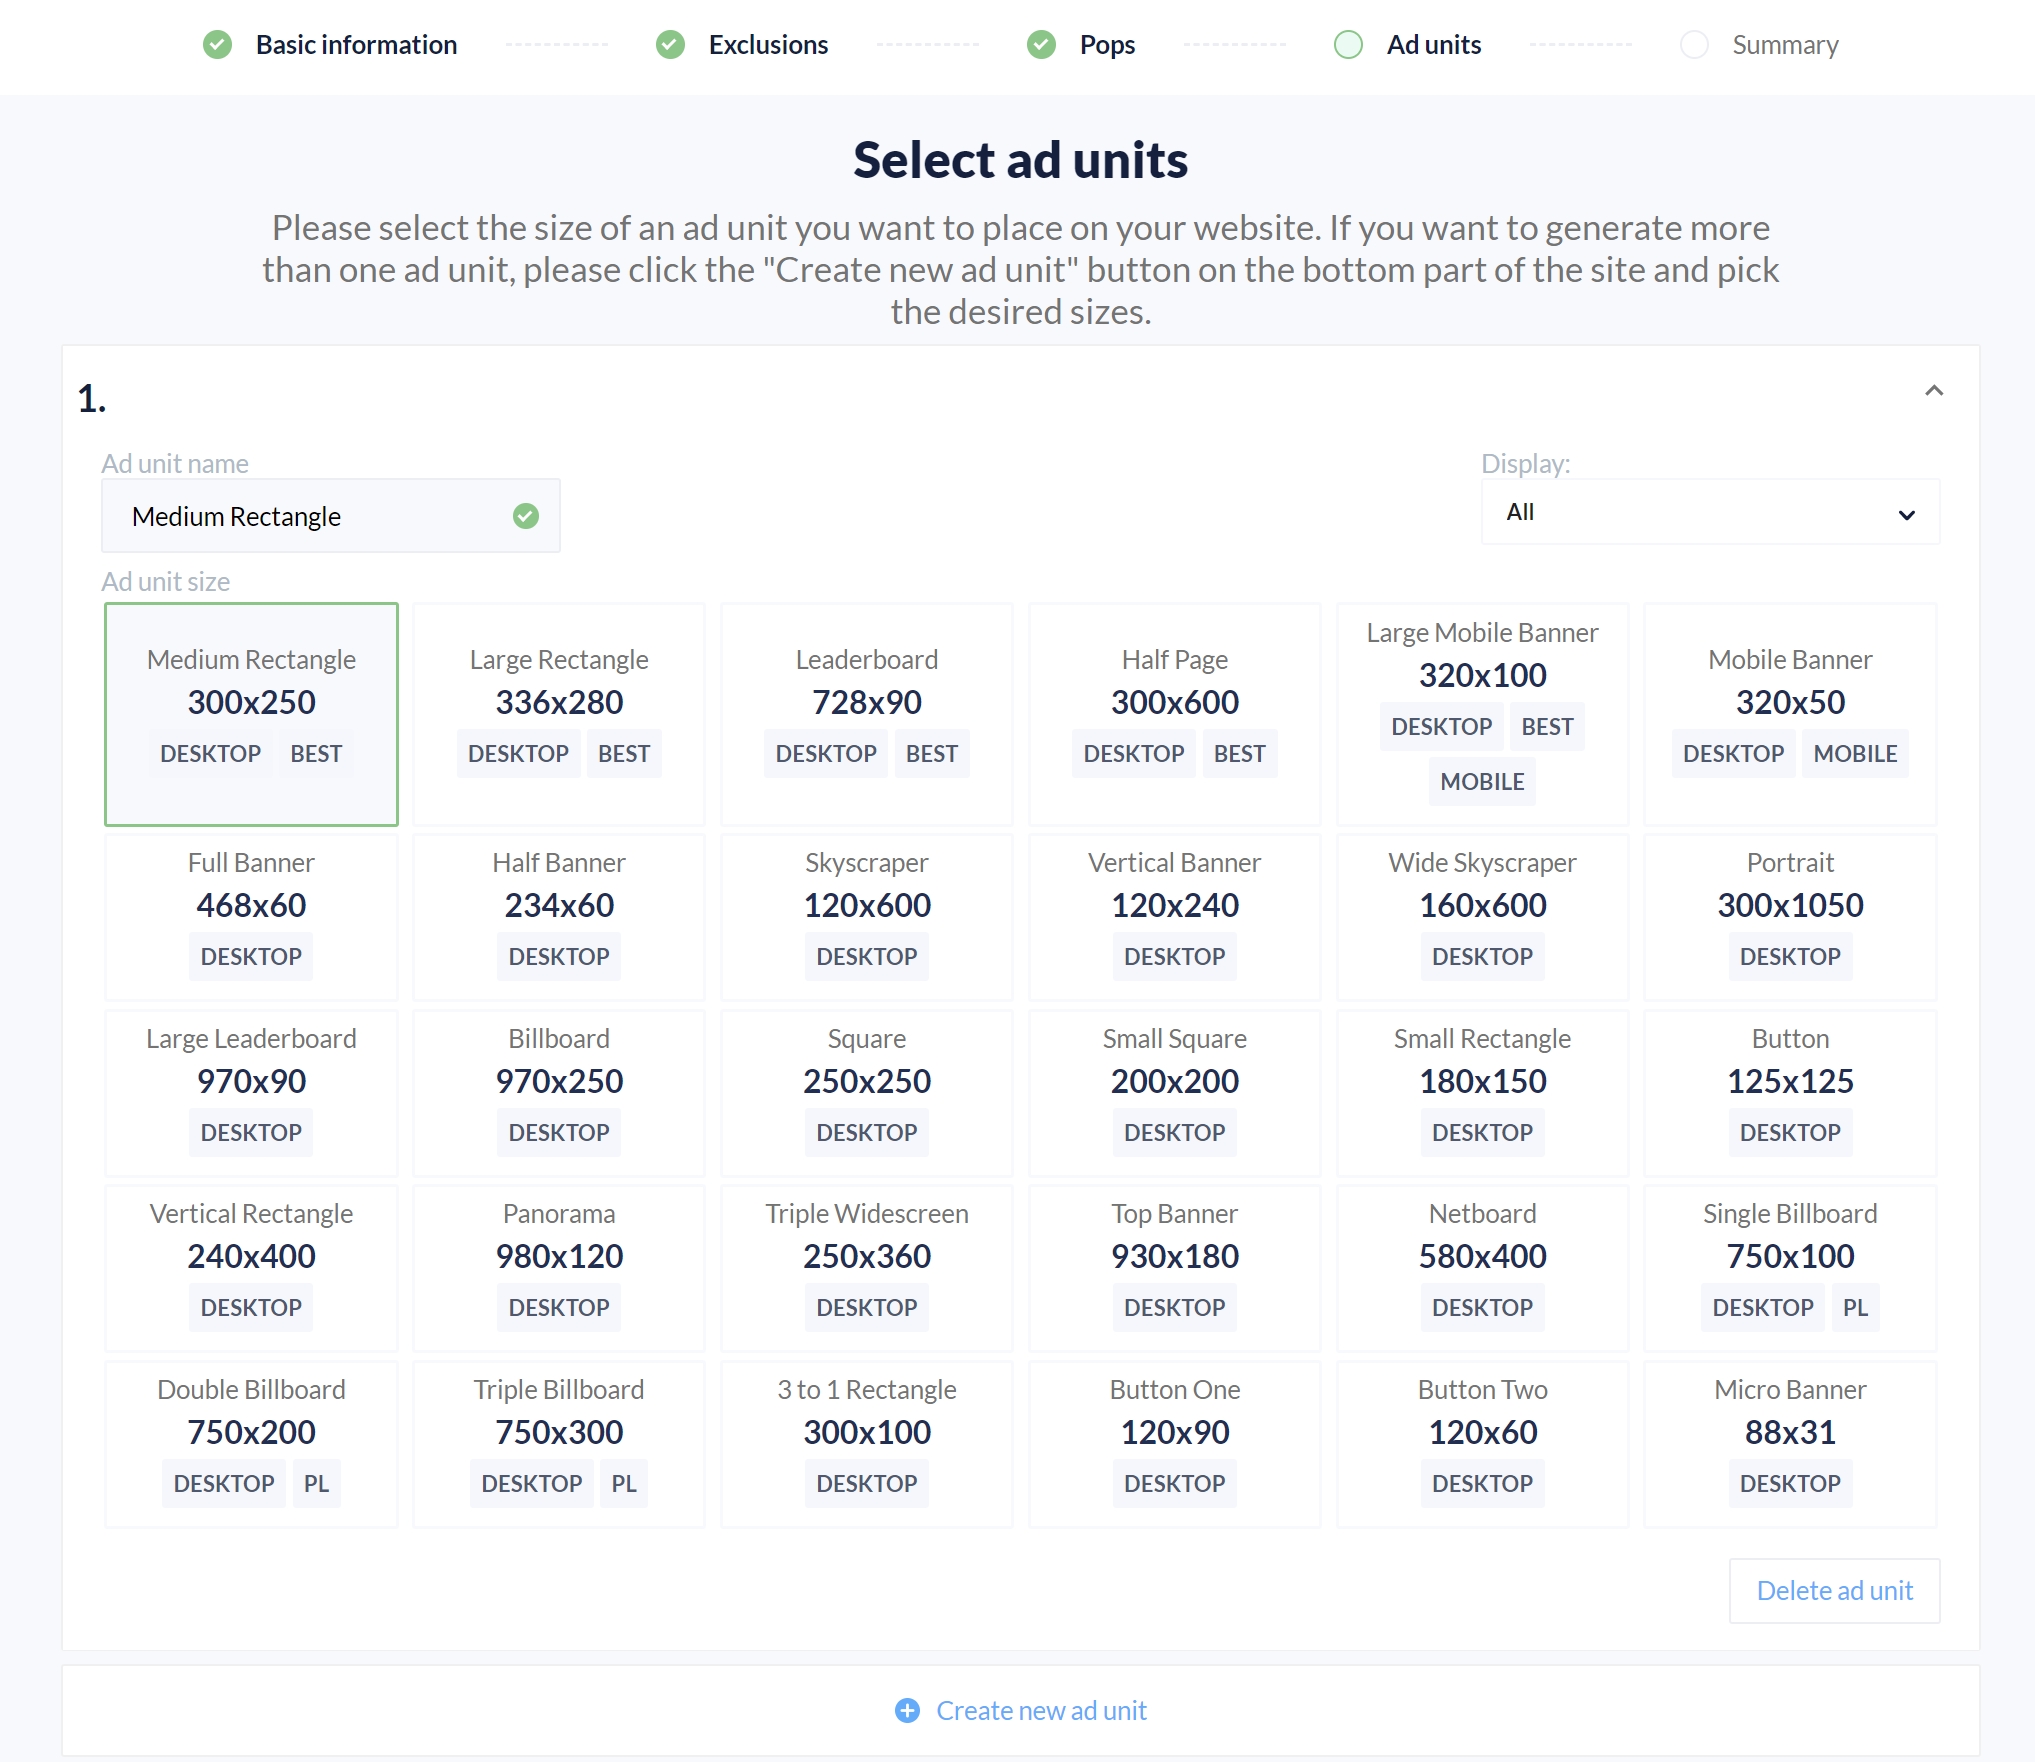Viewport: 2035px width, 1762px height.
Task: Select the Billboard 970x250 size tile
Action: tap(559, 1092)
